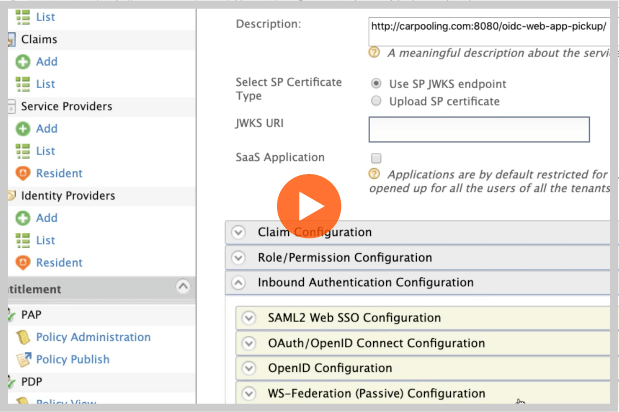Click the list icon above the Claims section
The image size is (619, 412).
[x=23, y=17]
